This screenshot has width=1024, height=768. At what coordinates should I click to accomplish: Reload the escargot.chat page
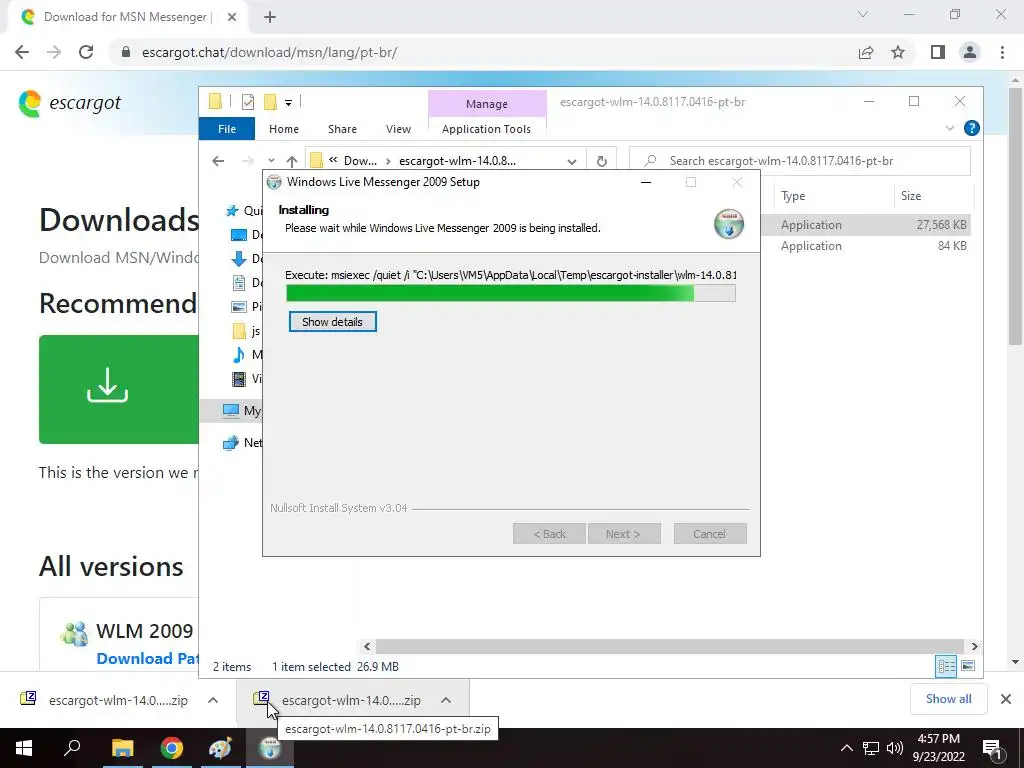86,52
